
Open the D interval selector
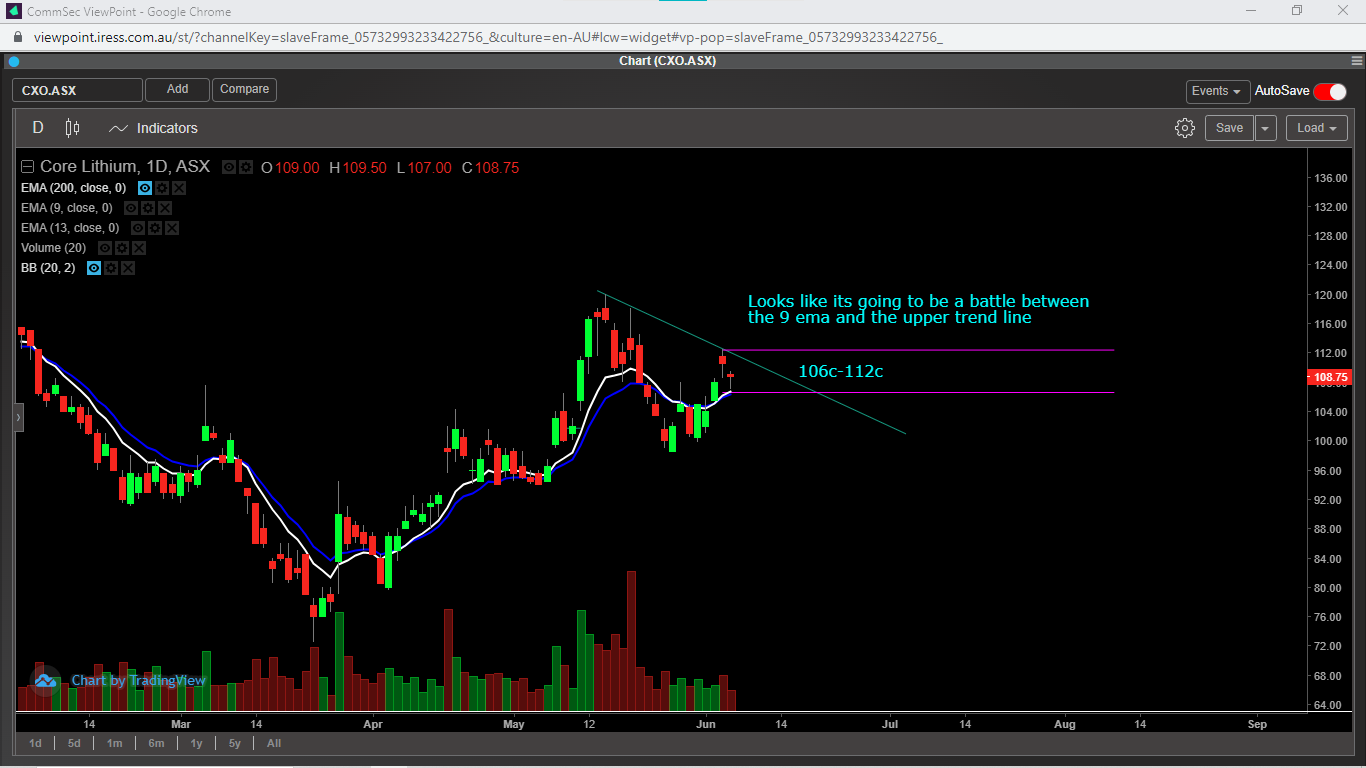pyautogui.click(x=38, y=128)
